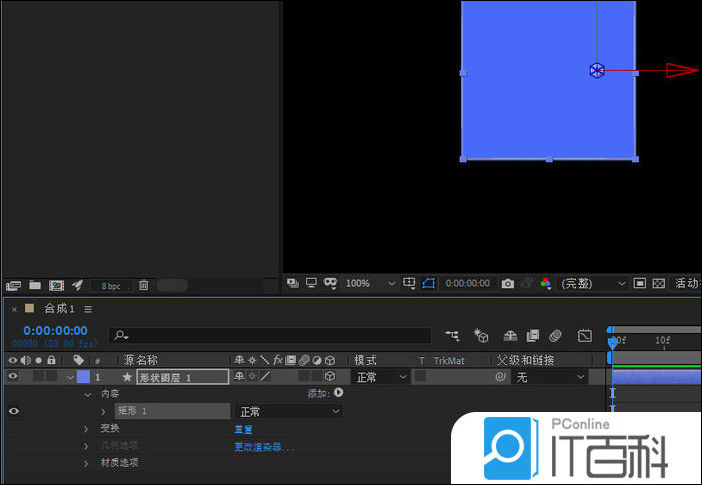Open the graph editor icon

coord(585,336)
